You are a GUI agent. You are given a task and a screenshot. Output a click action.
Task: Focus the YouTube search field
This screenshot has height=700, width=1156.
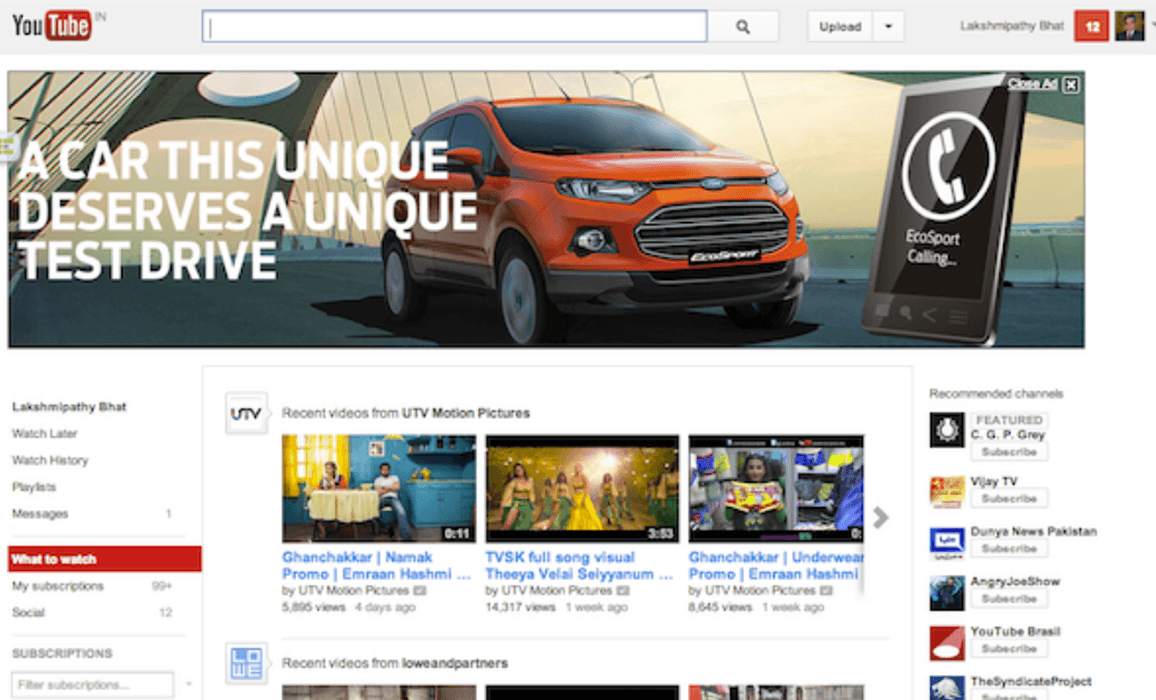(x=454, y=27)
